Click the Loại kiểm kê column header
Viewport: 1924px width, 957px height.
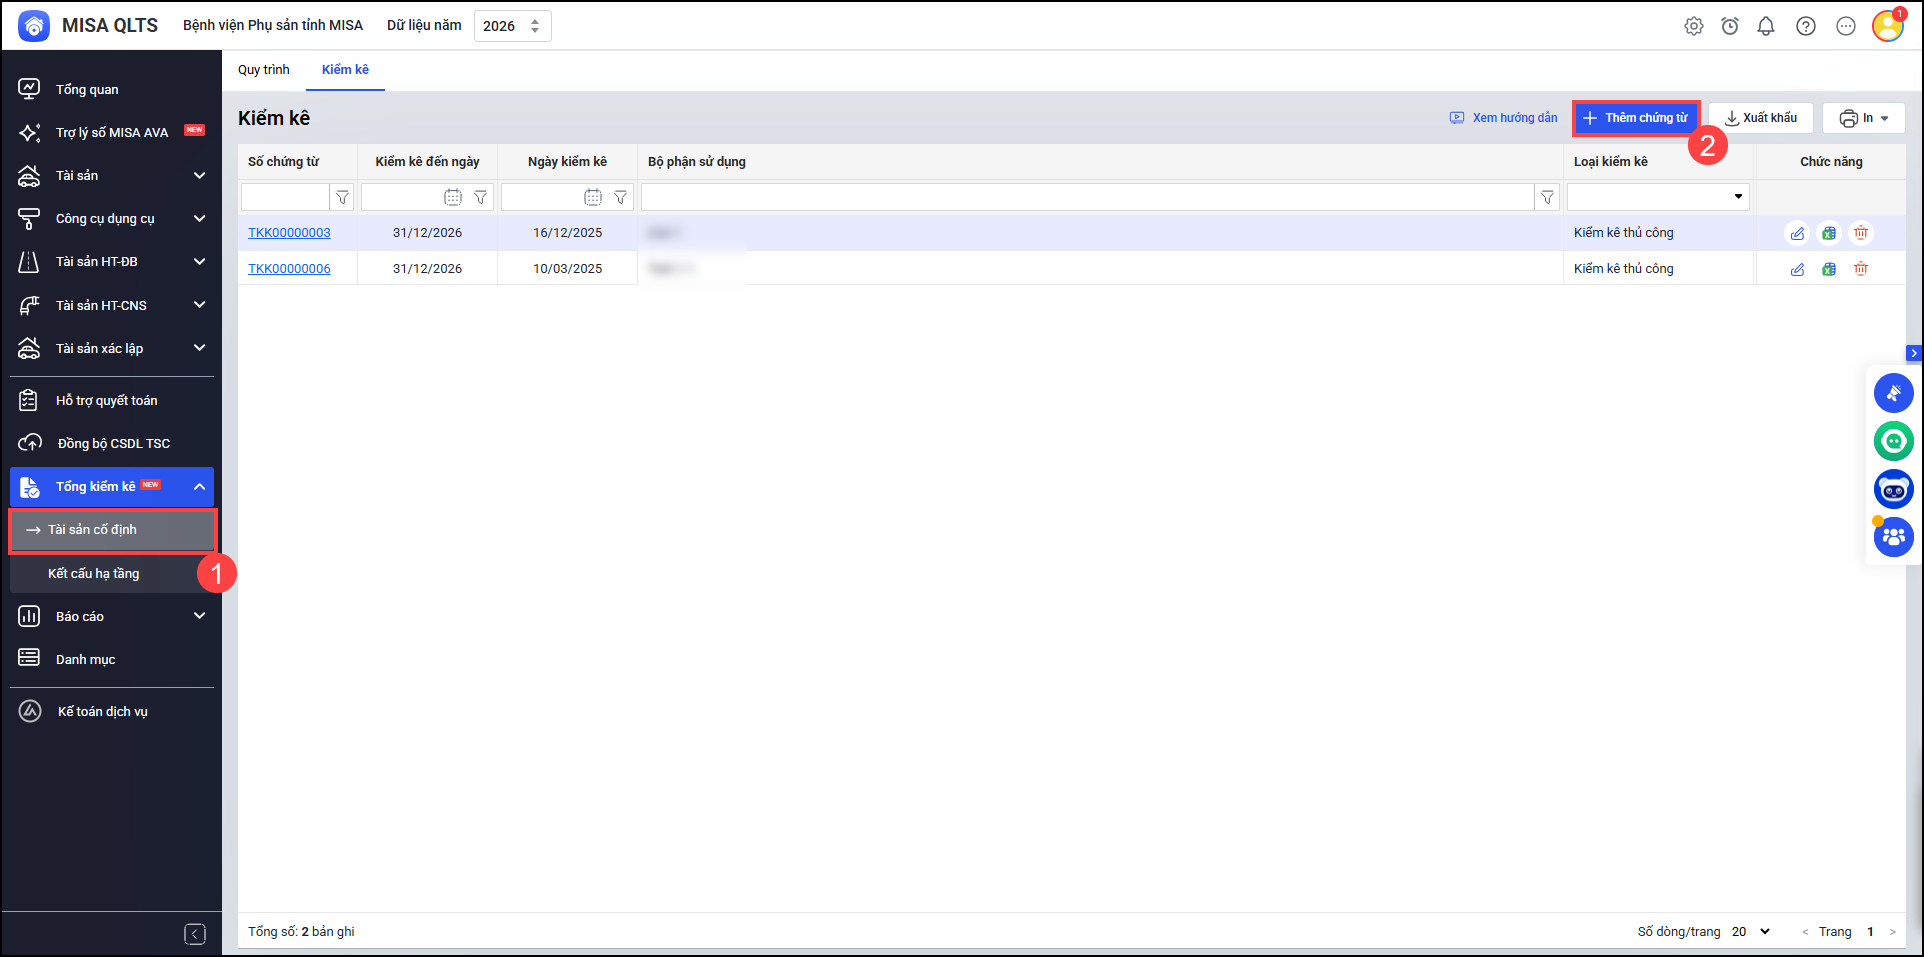click(1611, 162)
